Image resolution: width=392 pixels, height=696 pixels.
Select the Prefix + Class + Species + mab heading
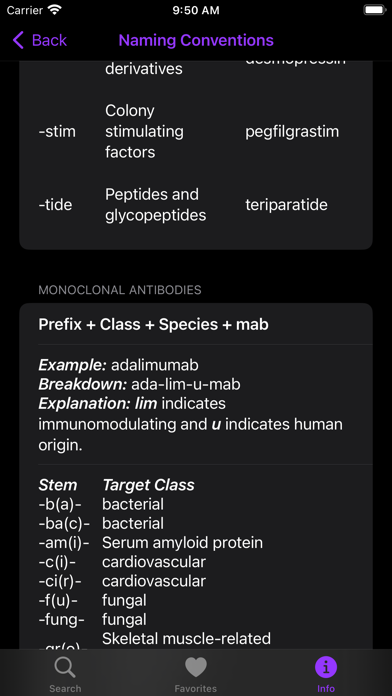(154, 324)
